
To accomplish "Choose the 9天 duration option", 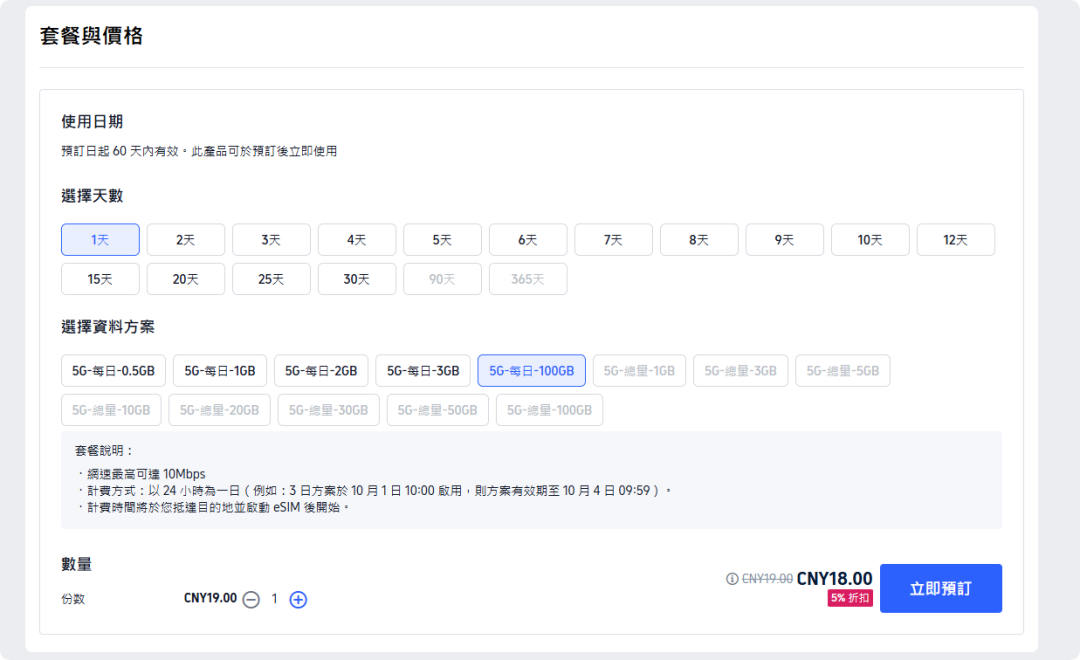I will click(785, 240).
